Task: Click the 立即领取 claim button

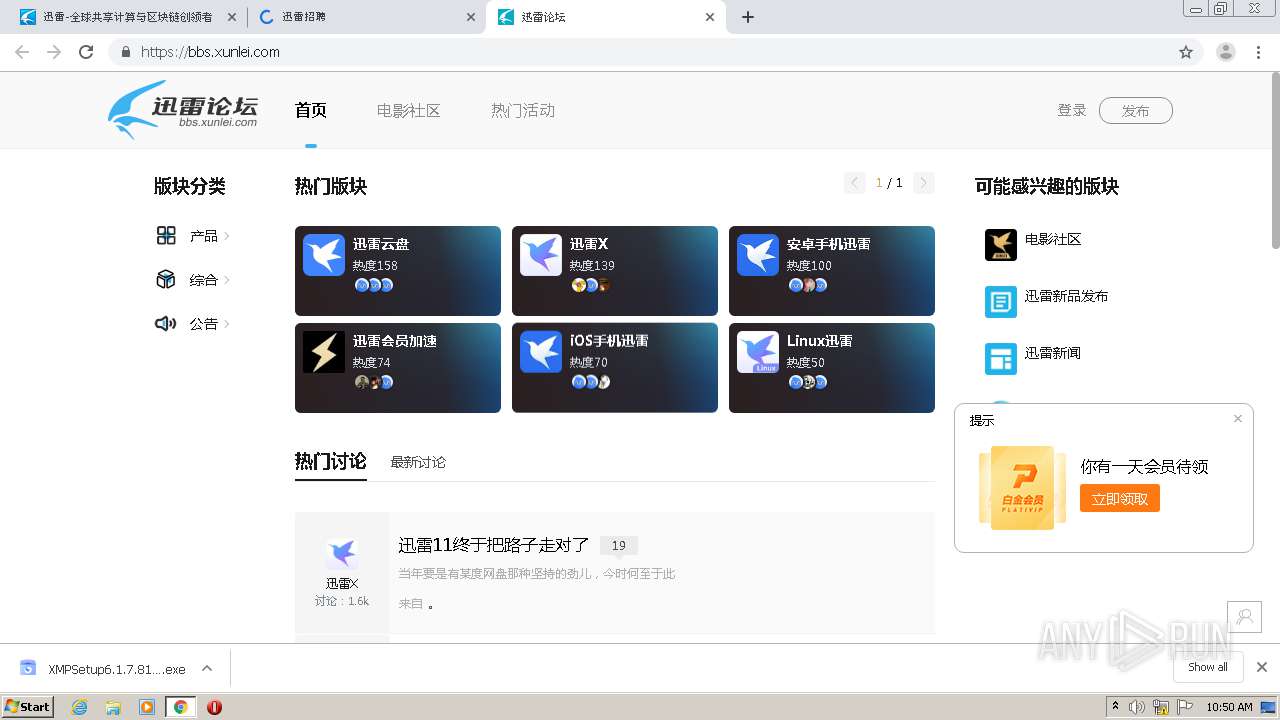Action: pyautogui.click(x=1120, y=498)
